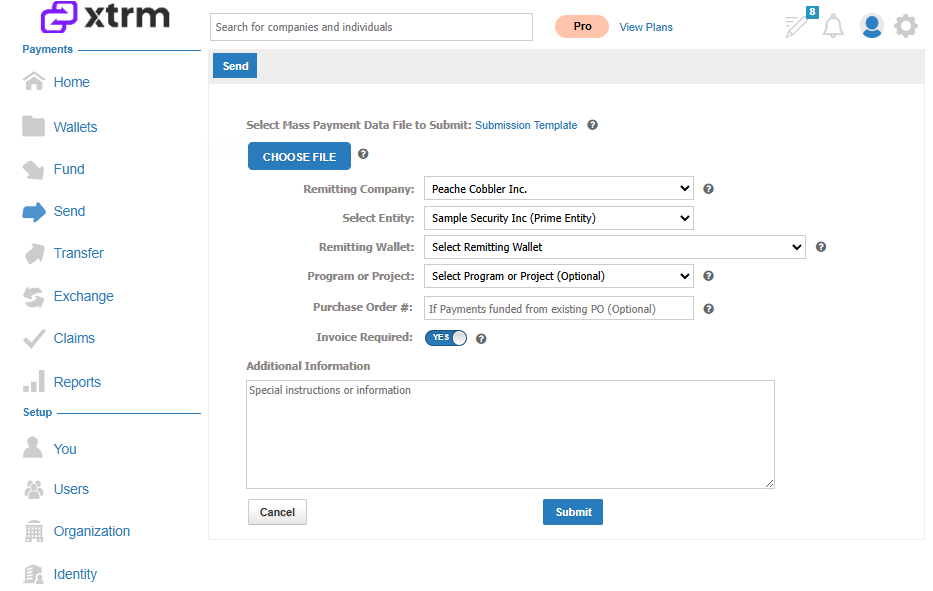Click the Choose File button

[299, 157]
